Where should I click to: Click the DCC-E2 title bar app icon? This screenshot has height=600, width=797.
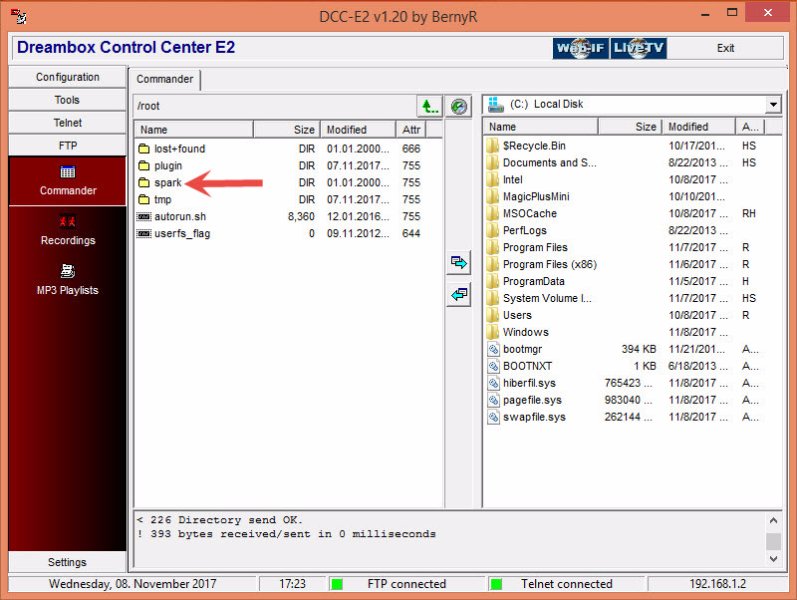tap(18, 16)
